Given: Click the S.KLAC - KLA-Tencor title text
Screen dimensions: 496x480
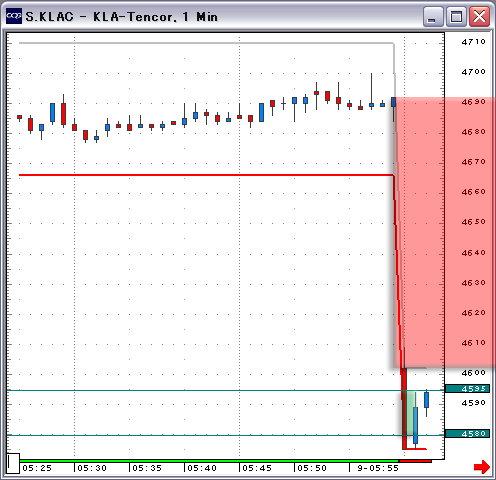Looking at the screenshot, I should (x=122, y=17).
